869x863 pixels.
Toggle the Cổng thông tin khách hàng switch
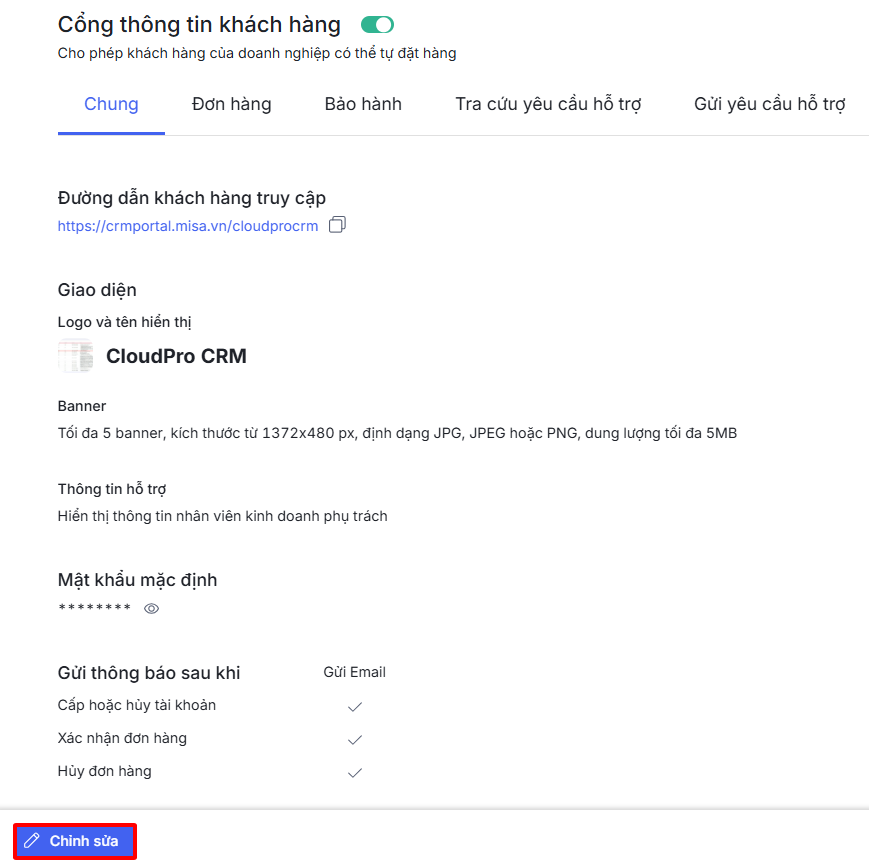377,25
